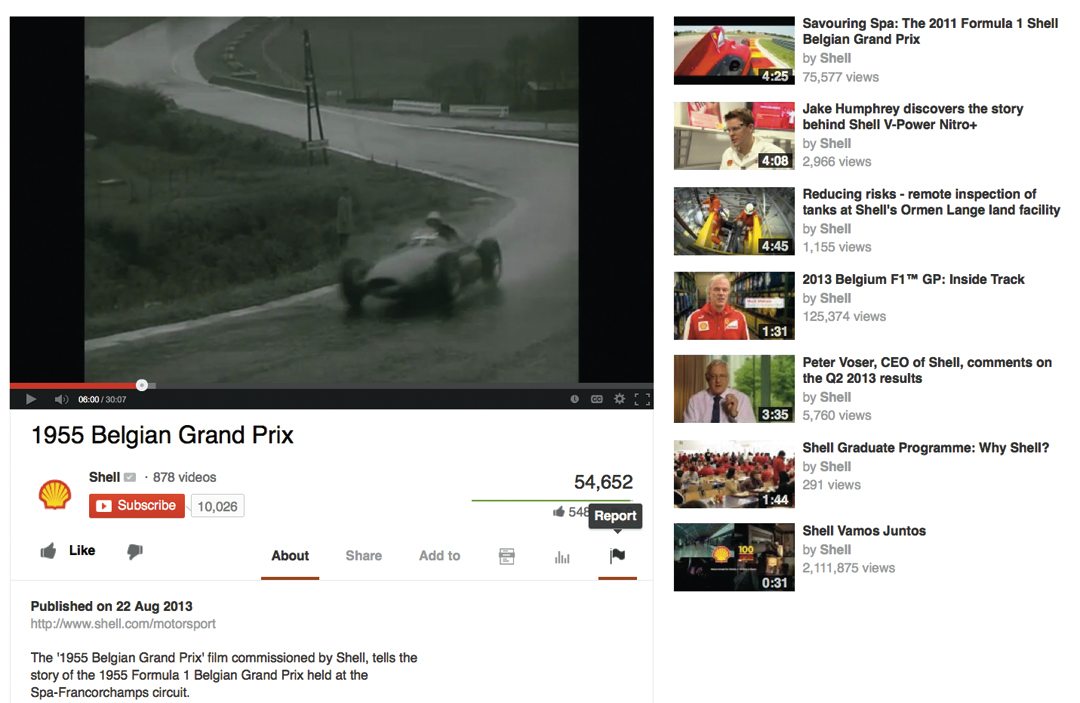Switch to the About tab
This screenshot has height=703, width=1080.
290,556
